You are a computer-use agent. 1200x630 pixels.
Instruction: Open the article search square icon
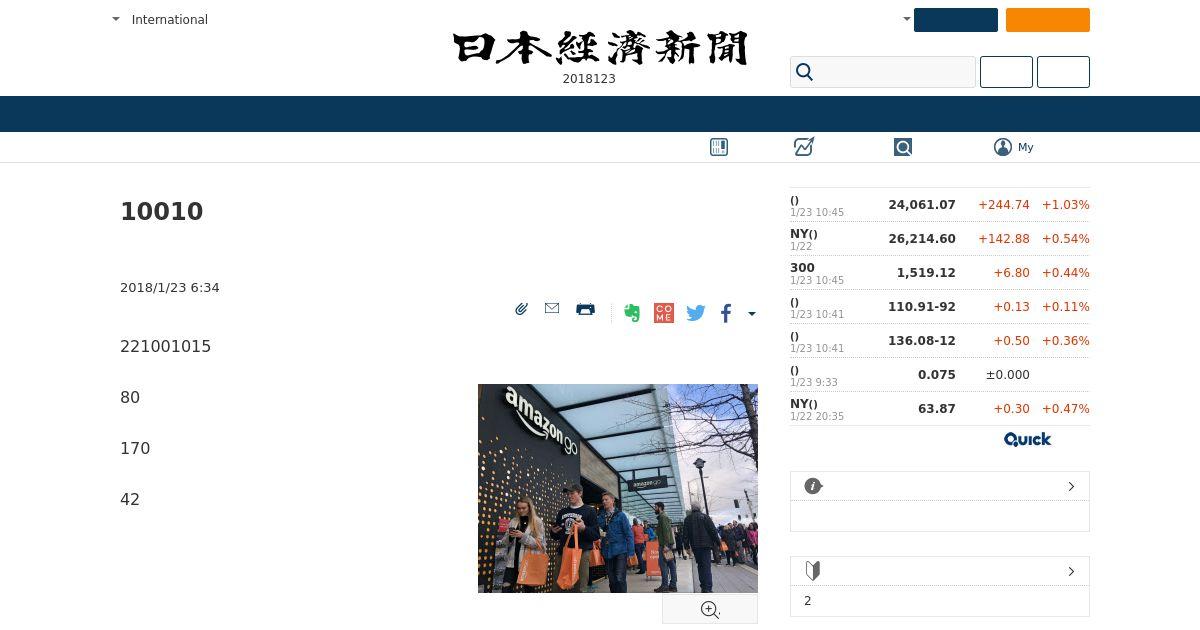click(x=903, y=147)
